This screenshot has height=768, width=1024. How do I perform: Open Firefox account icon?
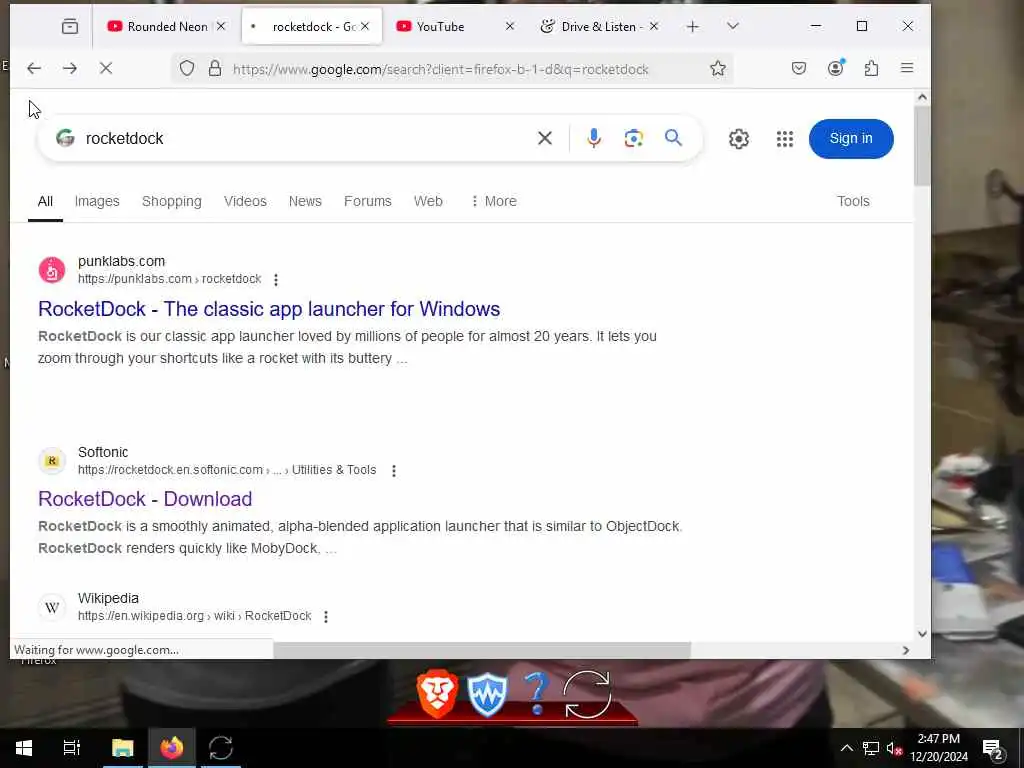coord(835,68)
